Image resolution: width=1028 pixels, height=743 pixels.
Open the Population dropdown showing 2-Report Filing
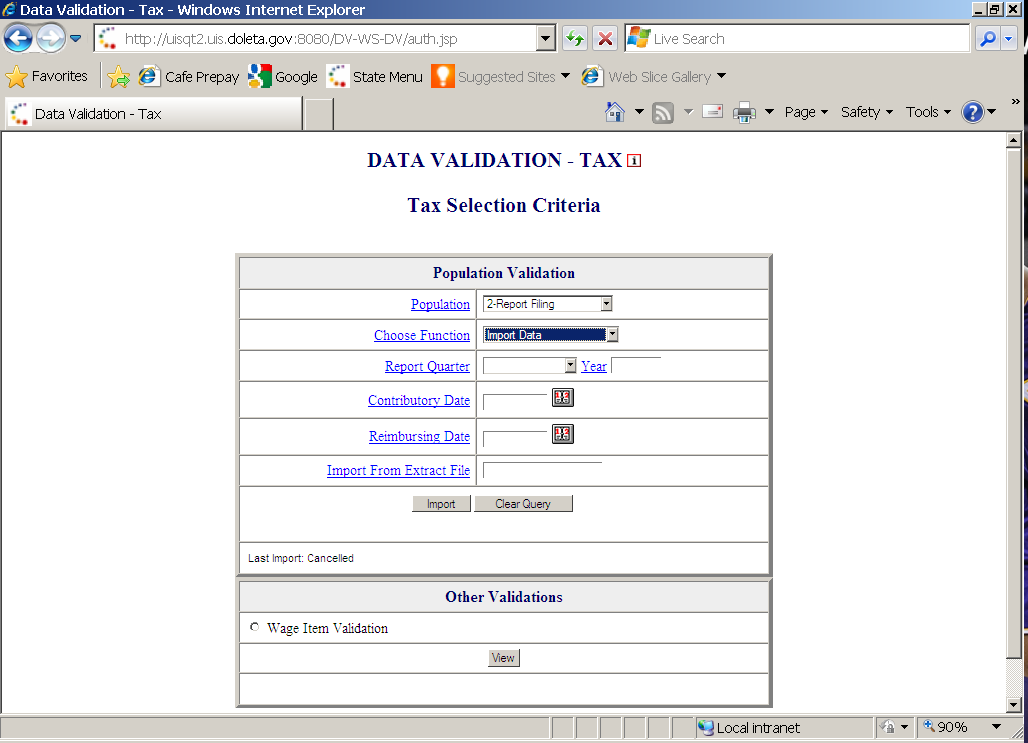pos(547,304)
